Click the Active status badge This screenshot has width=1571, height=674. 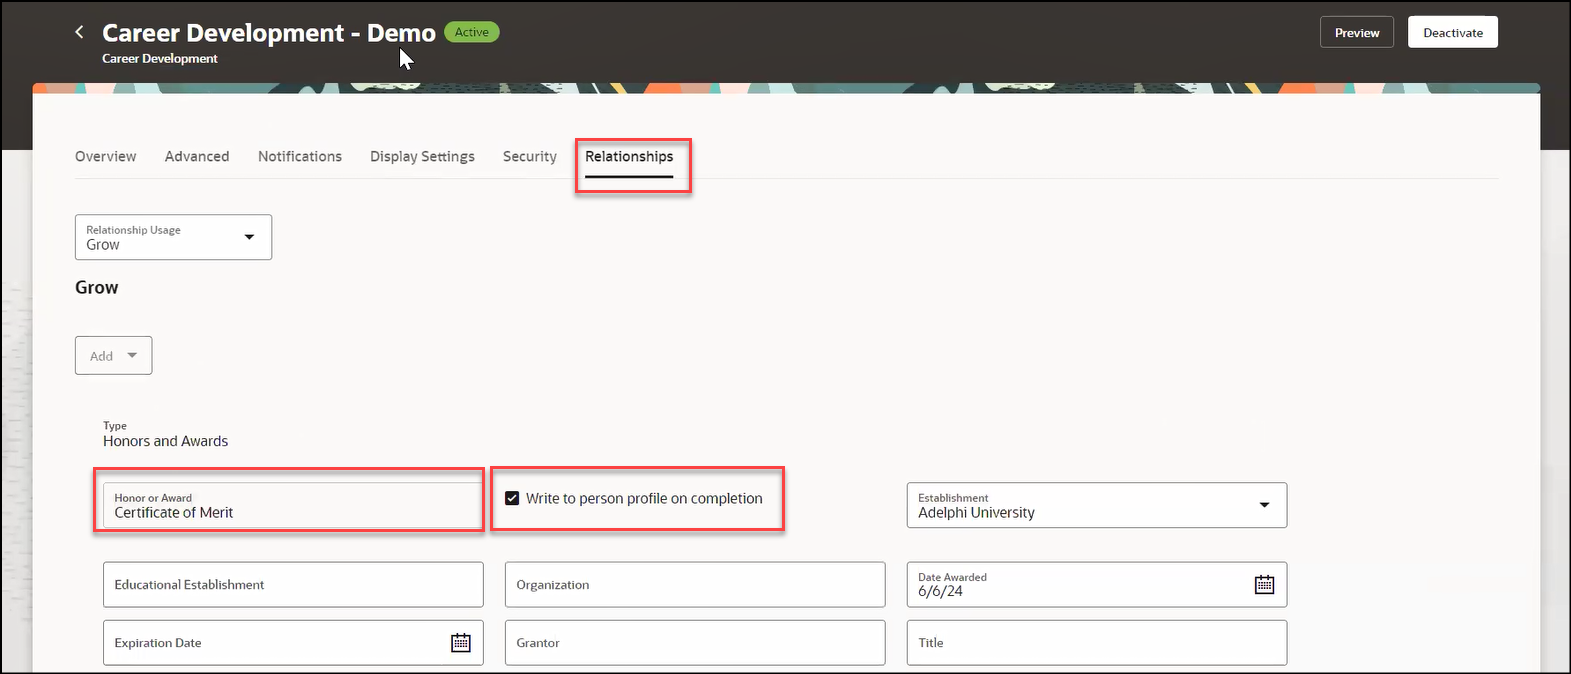pyautogui.click(x=472, y=32)
